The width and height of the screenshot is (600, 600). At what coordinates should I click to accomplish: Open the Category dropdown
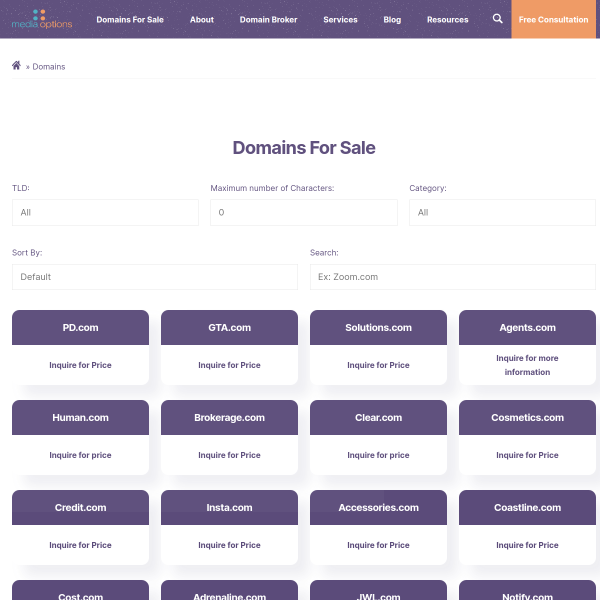coord(502,212)
